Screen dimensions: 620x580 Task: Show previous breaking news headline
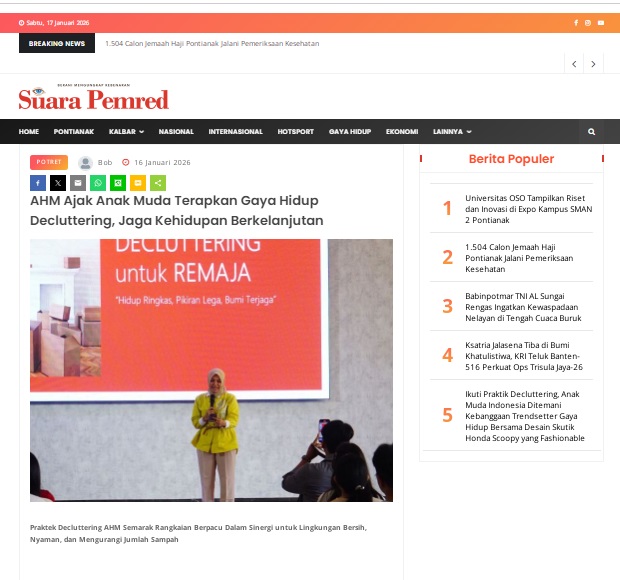coord(574,64)
